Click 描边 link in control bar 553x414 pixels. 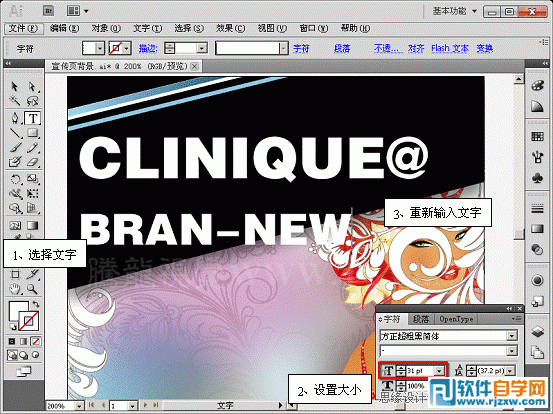(x=148, y=48)
